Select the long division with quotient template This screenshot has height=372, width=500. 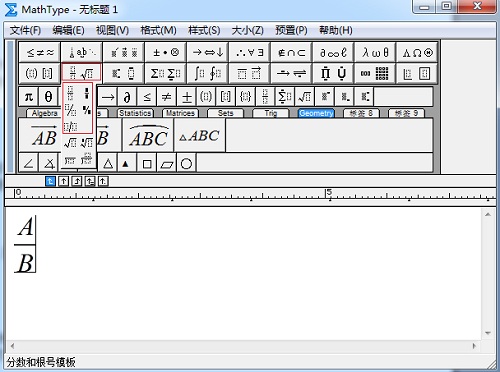click(87, 160)
